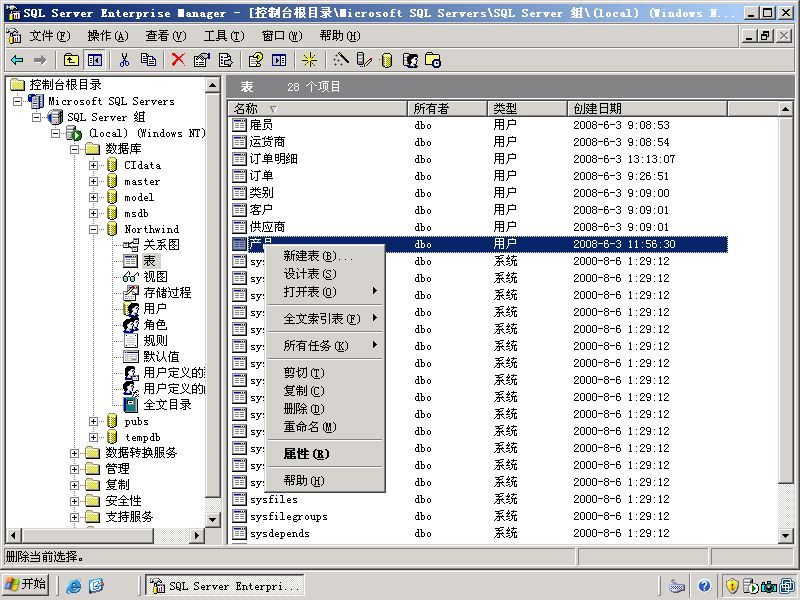Click the new login user toolbar icon
The width and height of the screenshot is (800, 600).
pyautogui.click(x=410, y=60)
